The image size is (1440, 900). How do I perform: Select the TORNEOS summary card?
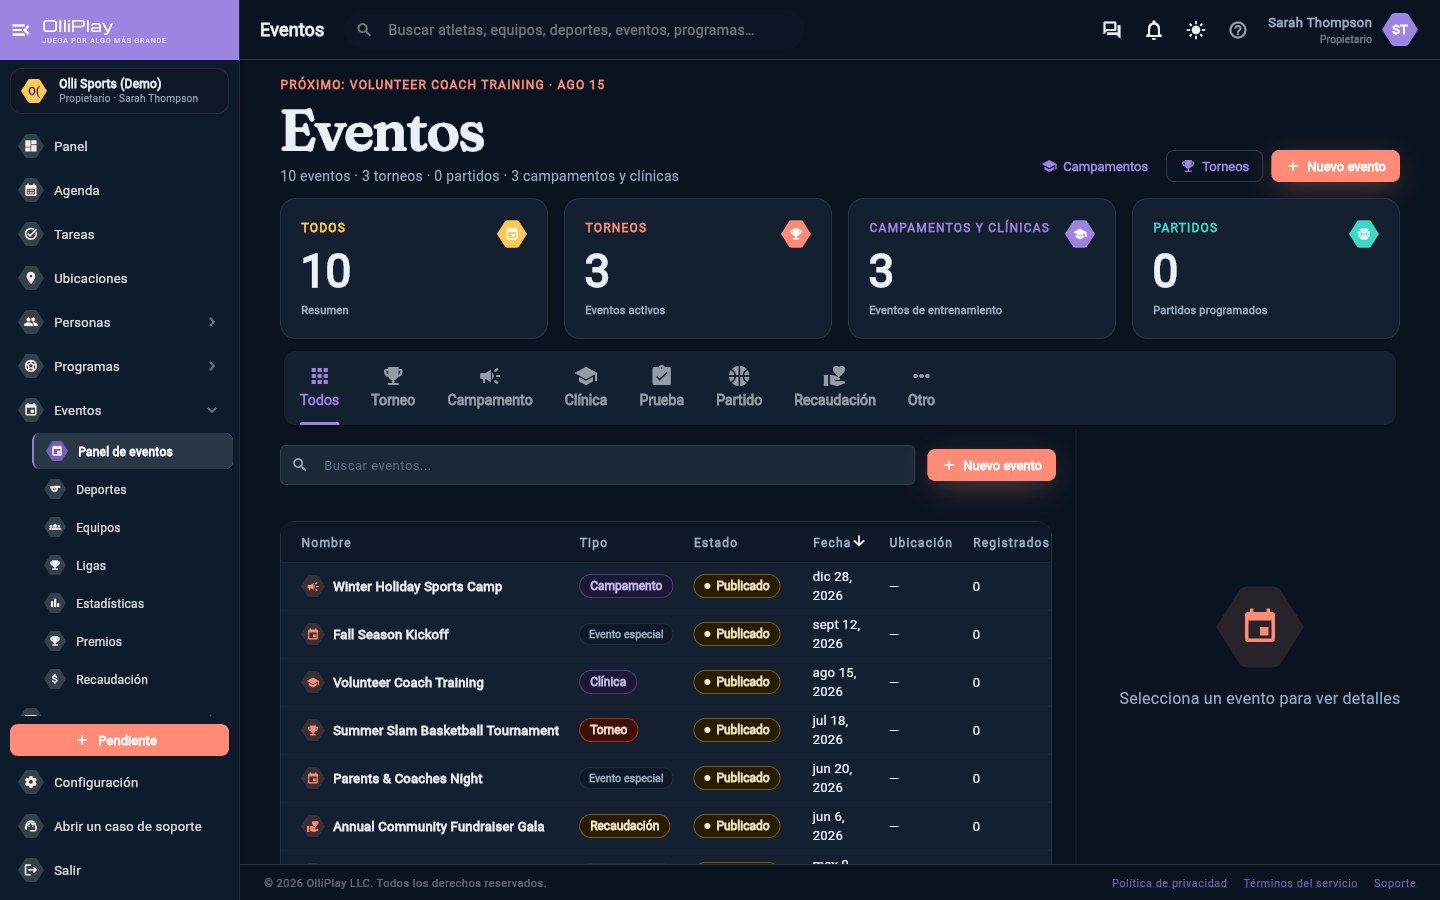(x=698, y=268)
